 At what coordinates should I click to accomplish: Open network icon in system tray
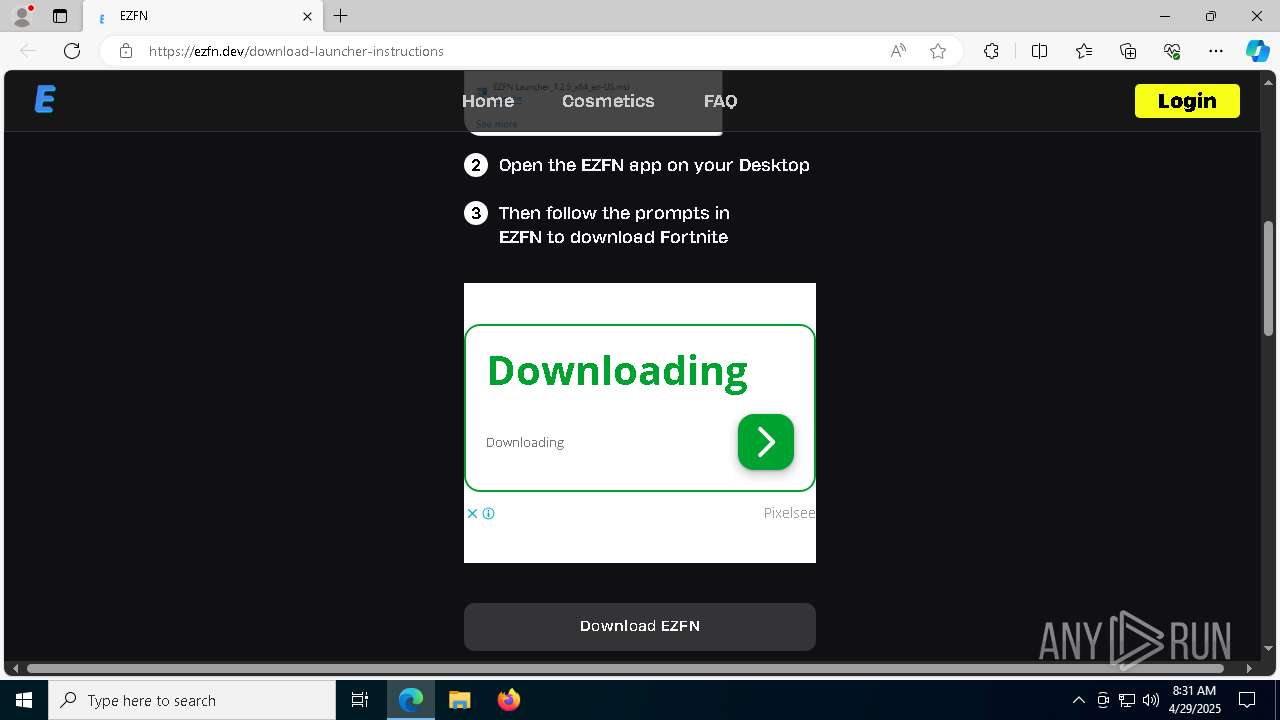tap(1127, 700)
